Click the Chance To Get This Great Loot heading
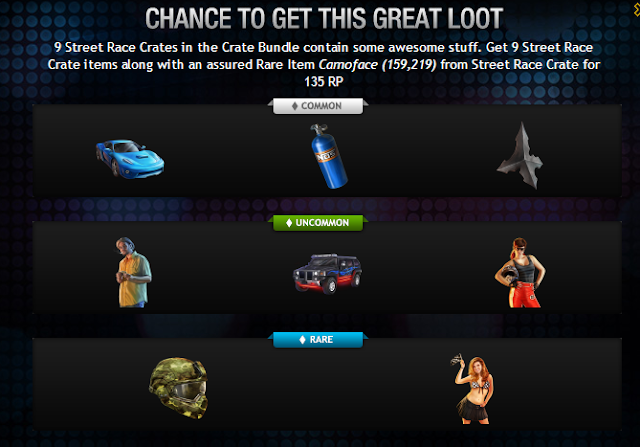Image resolution: width=640 pixels, height=447 pixels. (x=324, y=19)
